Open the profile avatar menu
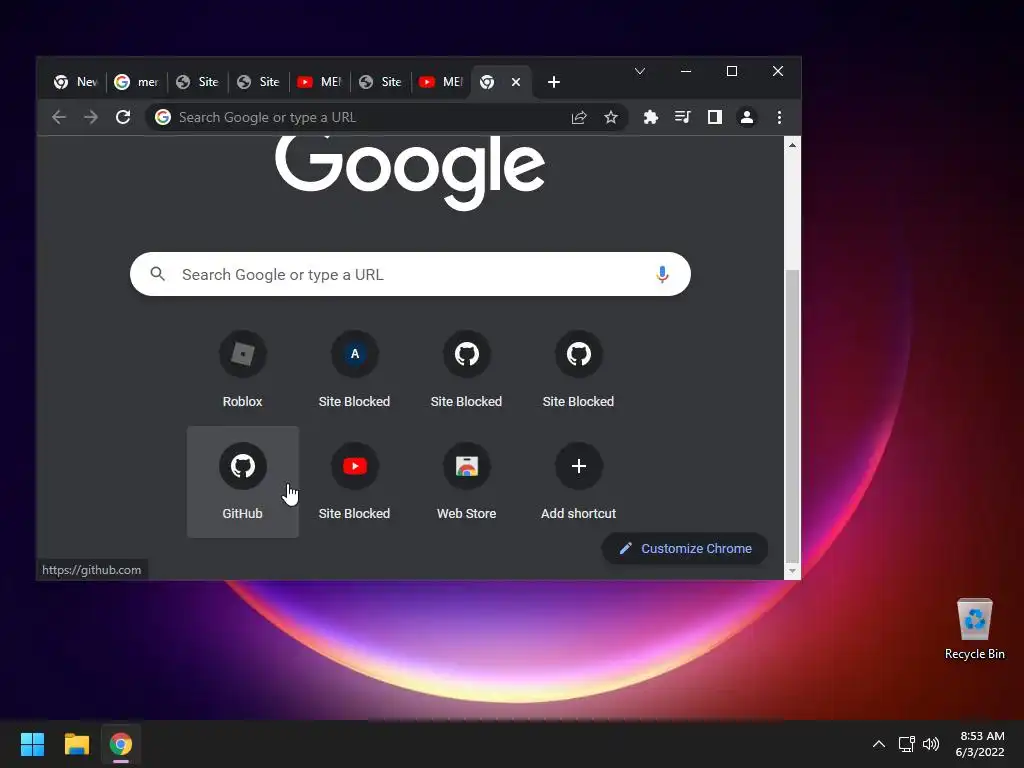The width and height of the screenshot is (1024, 768). tap(746, 118)
